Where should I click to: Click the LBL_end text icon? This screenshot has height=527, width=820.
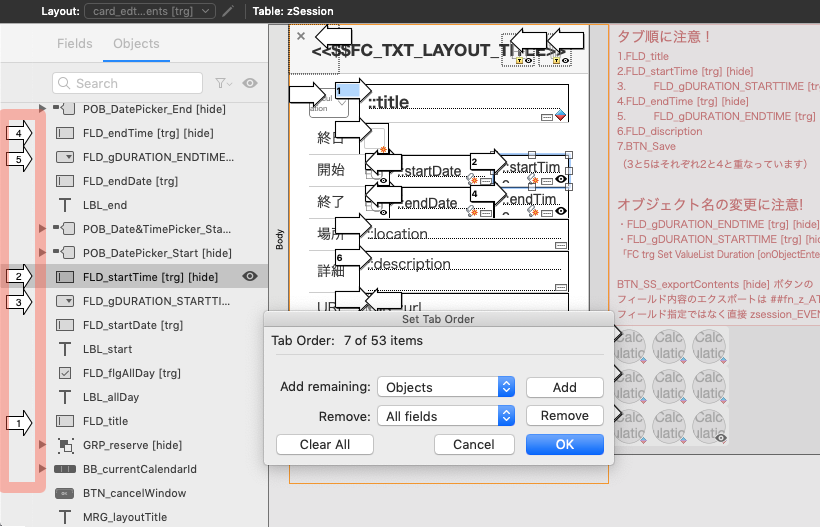coord(65,205)
